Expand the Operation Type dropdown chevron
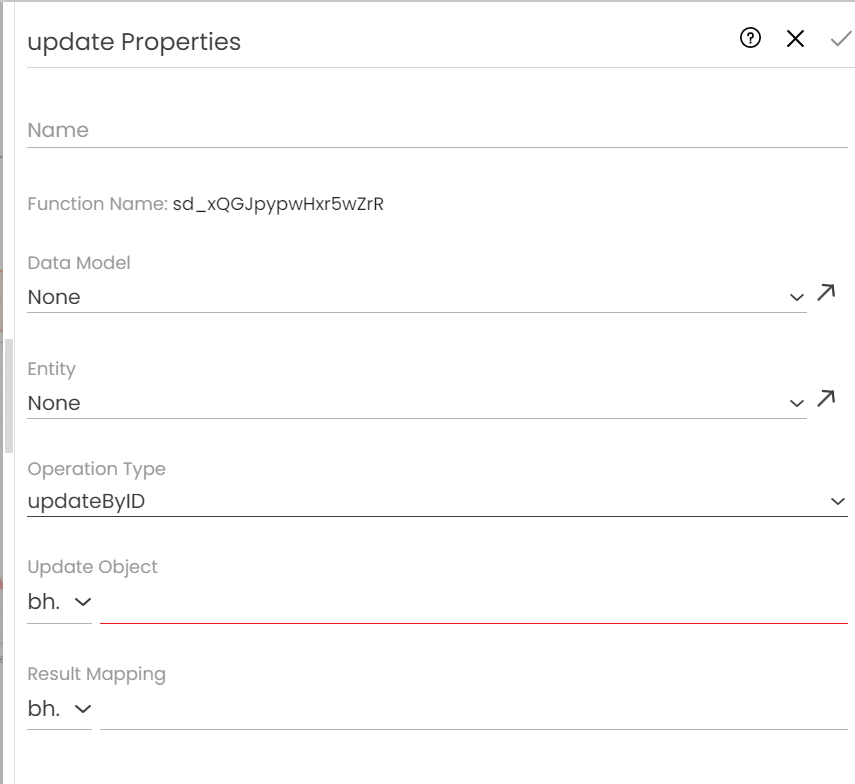The image size is (855, 784). point(838,501)
